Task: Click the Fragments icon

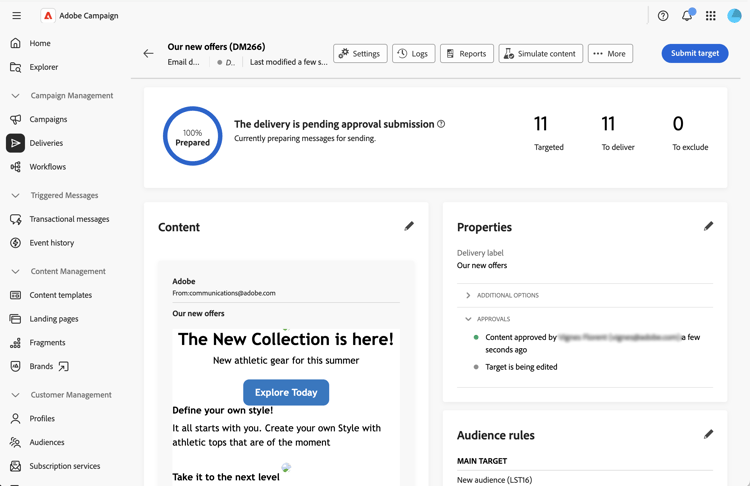Action: pyautogui.click(x=15, y=342)
